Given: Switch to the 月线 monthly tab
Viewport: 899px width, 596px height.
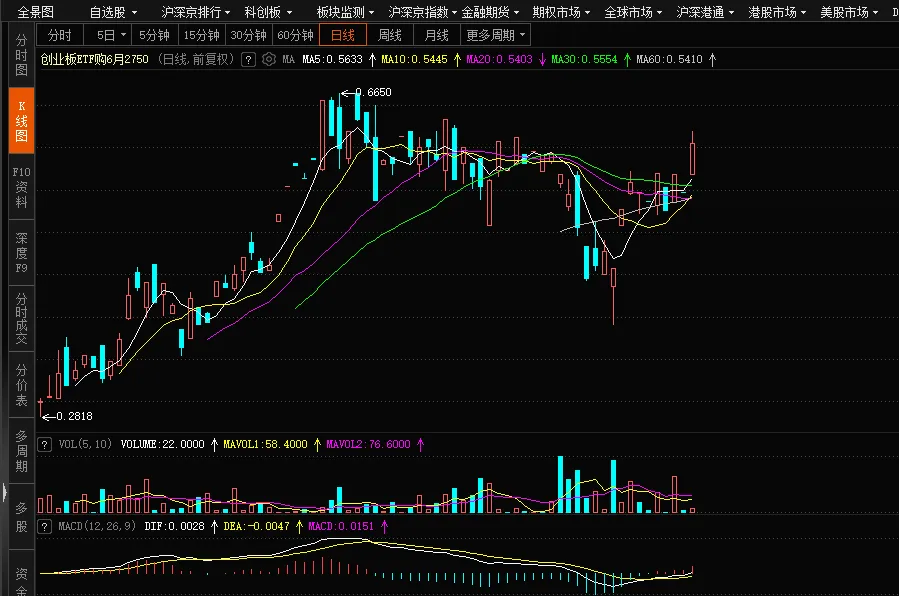Looking at the screenshot, I should coord(437,36).
